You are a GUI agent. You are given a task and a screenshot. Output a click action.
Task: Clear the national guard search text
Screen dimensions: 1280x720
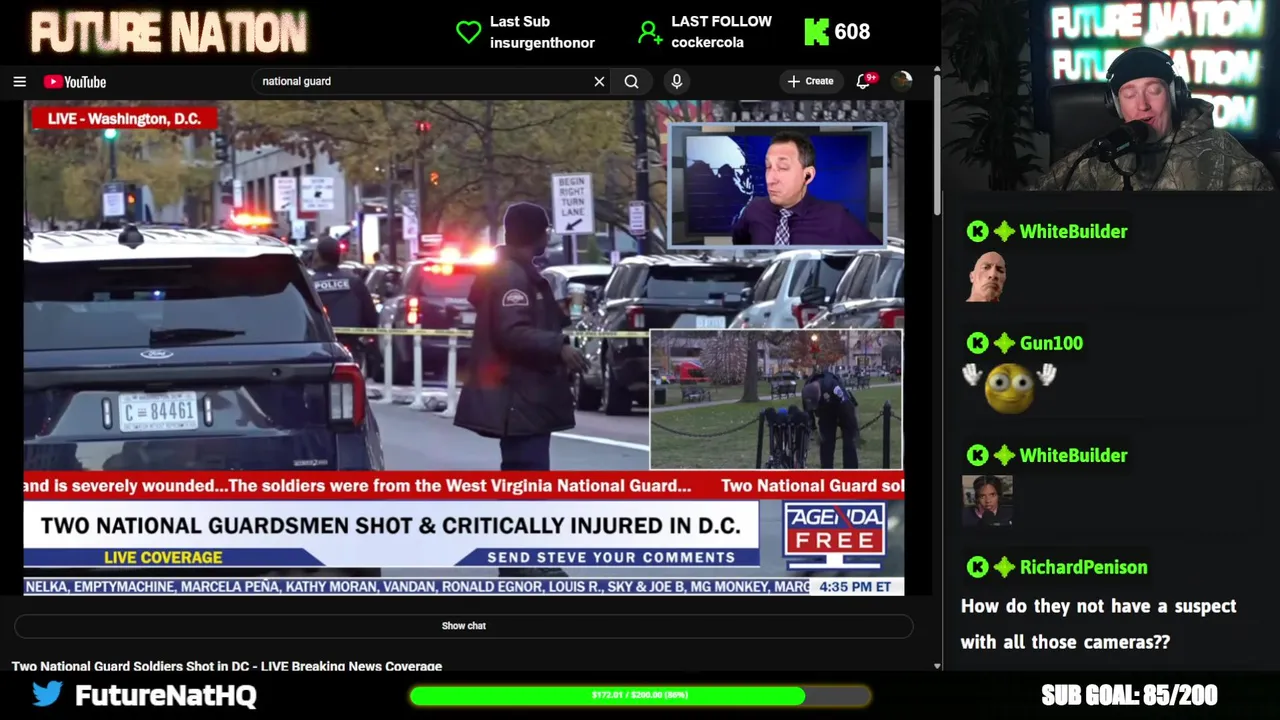[x=599, y=82]
